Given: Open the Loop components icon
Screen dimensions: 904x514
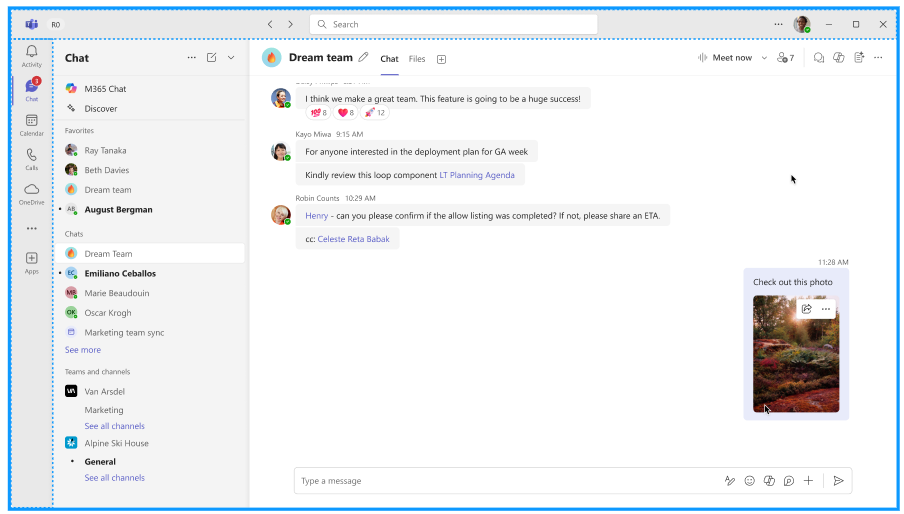Looking at the screenshot, I should point(789,481).
